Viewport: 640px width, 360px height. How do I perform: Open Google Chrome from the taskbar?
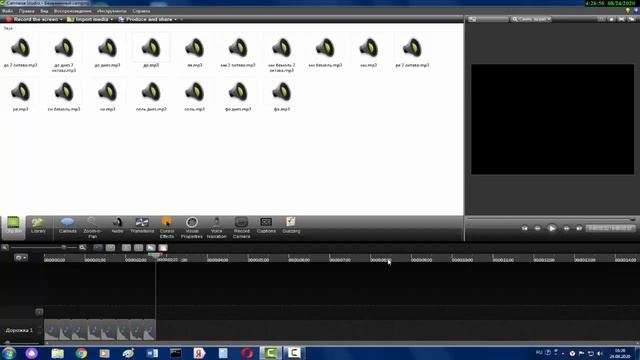click(x=81, y=353)
